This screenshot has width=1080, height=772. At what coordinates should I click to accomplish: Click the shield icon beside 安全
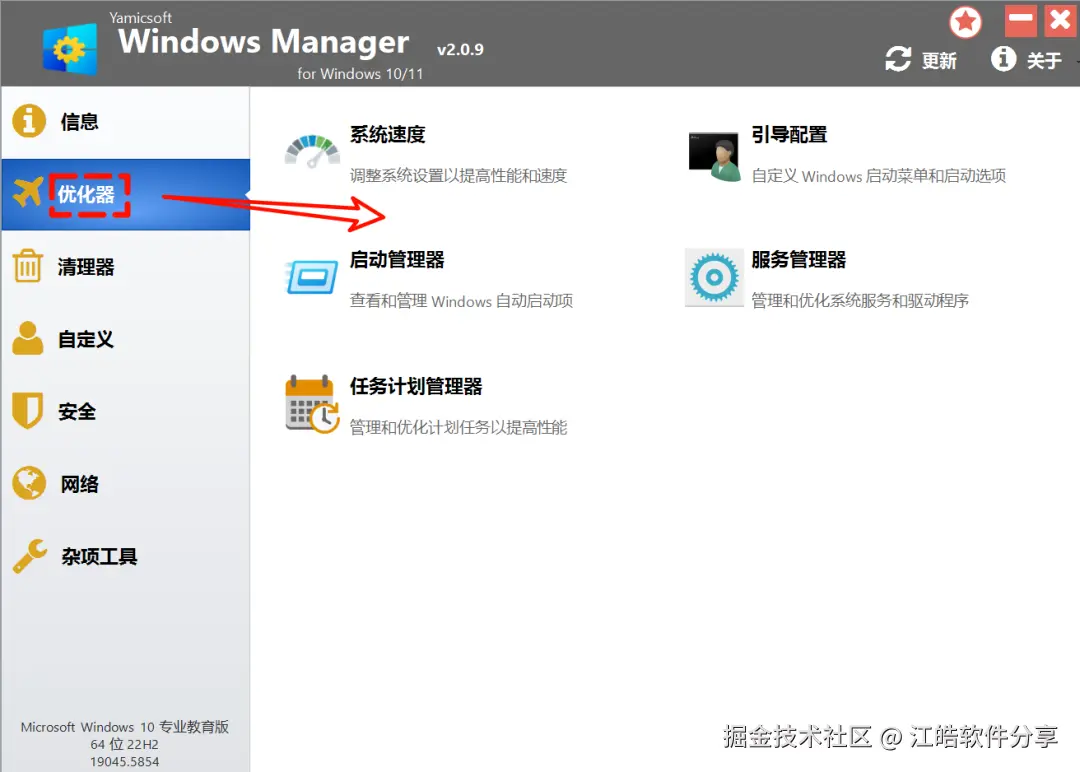click(28, 410)
